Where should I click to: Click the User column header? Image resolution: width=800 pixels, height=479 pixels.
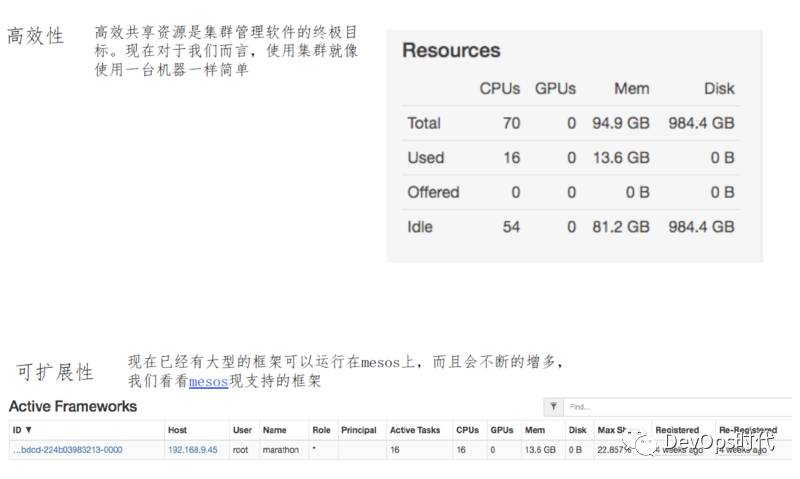242,430
